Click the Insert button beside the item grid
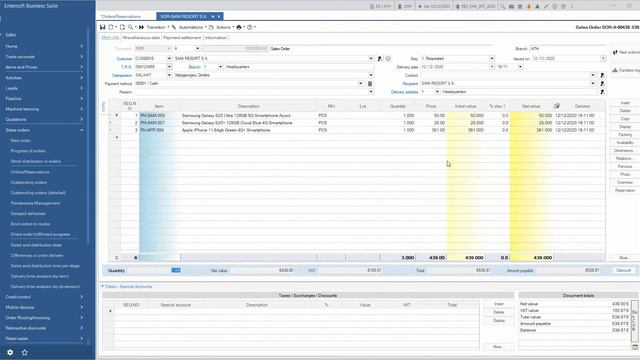Viewport: 640px width, 360px height. click(625, 103)
